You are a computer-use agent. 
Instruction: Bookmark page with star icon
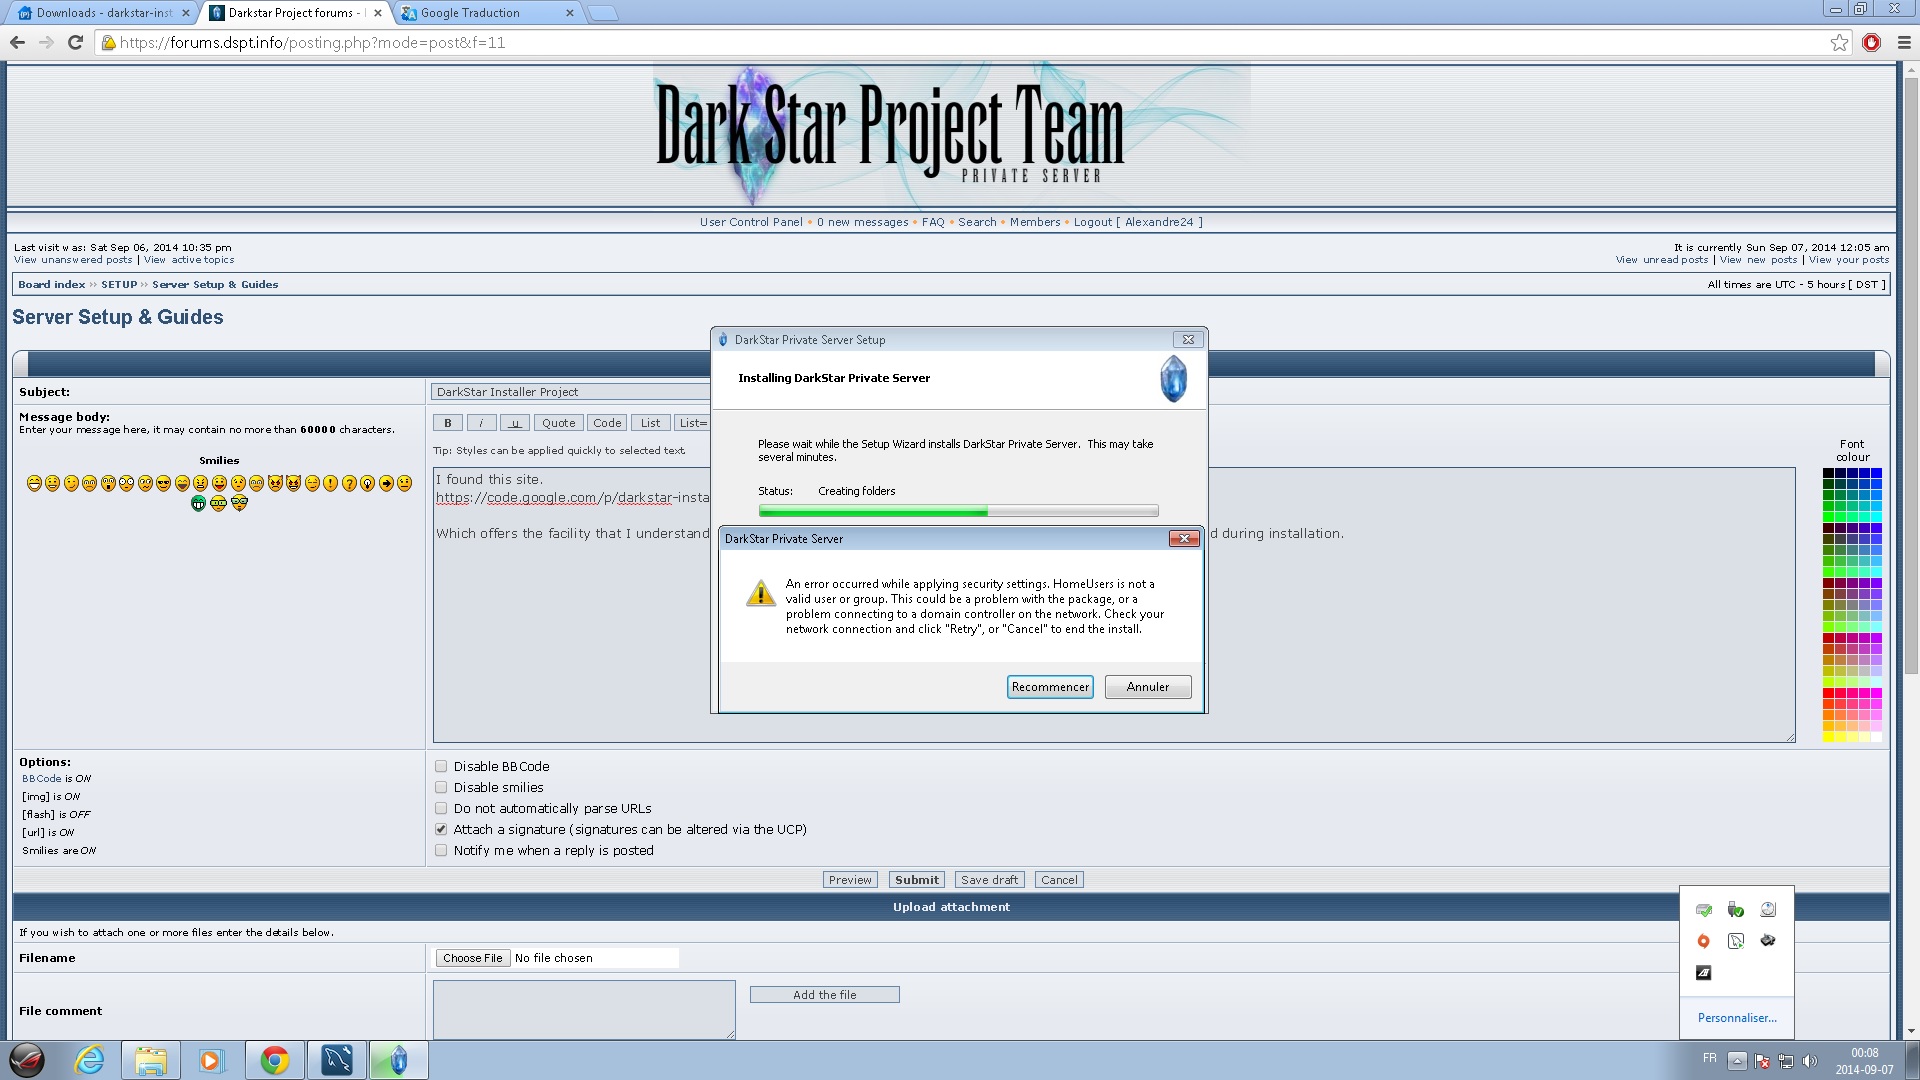coord(1839,42)
